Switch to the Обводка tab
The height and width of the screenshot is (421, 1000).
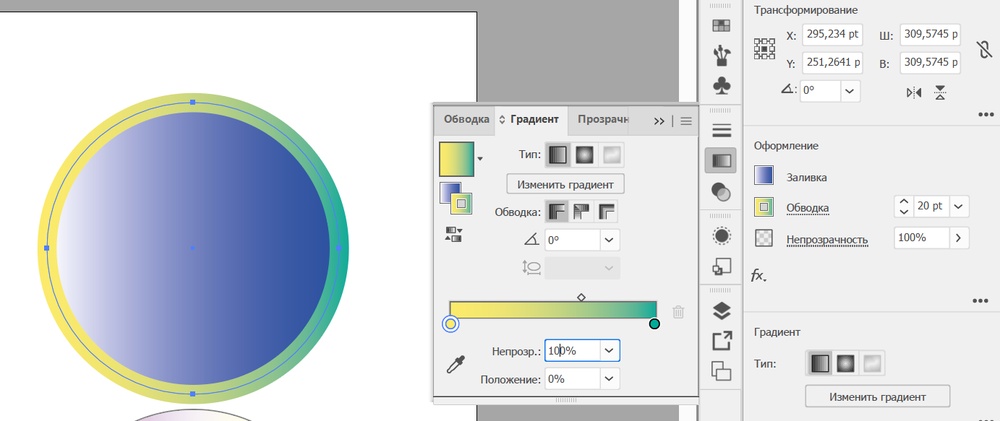pyautogui.click(x=466, y=119)
